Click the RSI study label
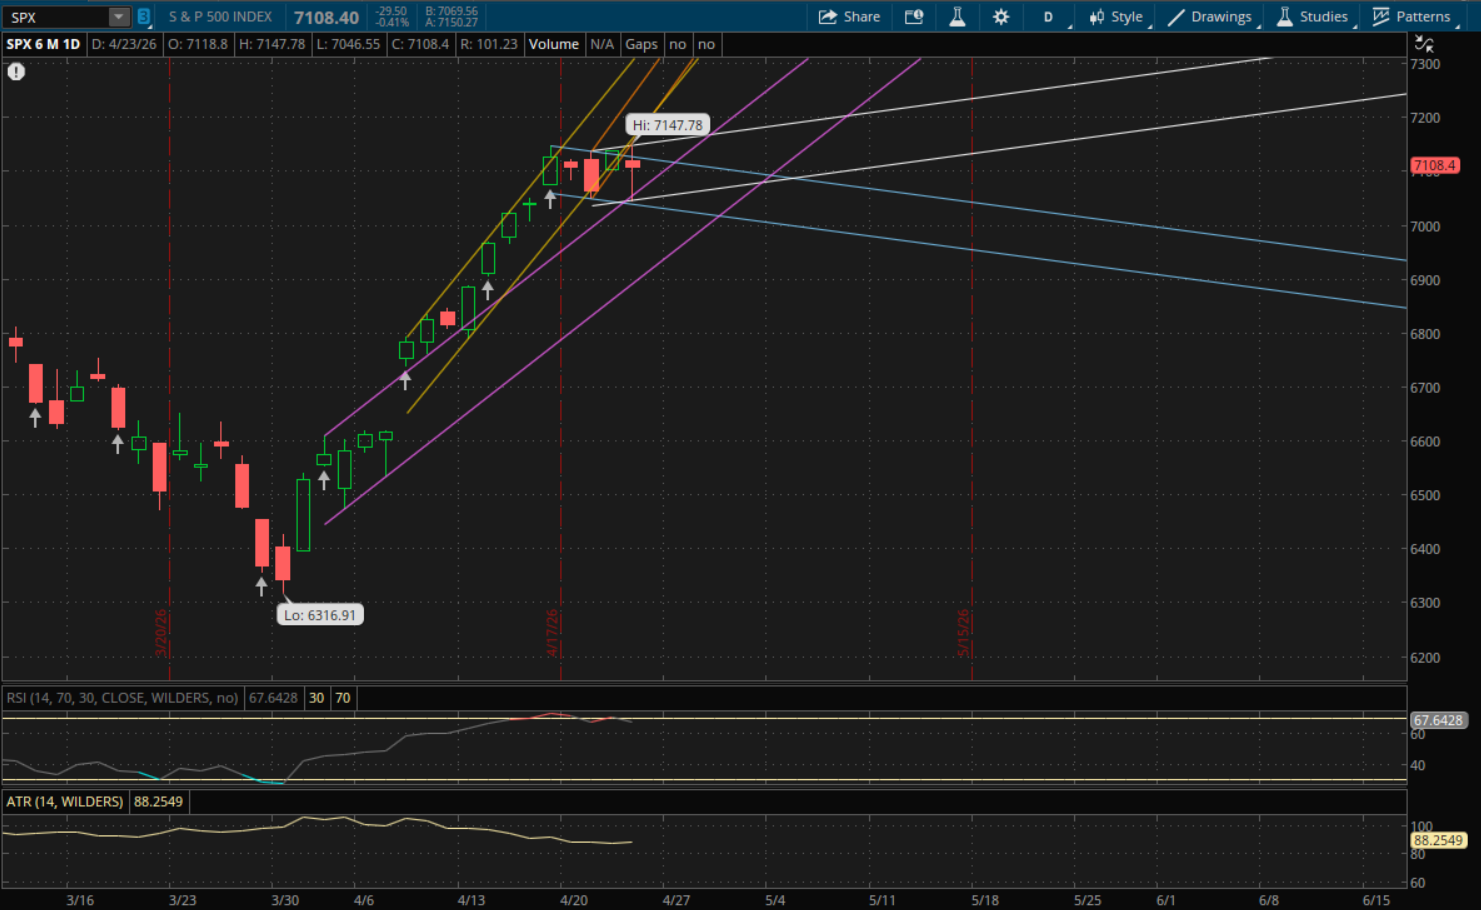This screenshot has width=1481, height=910. click(122, 698)
